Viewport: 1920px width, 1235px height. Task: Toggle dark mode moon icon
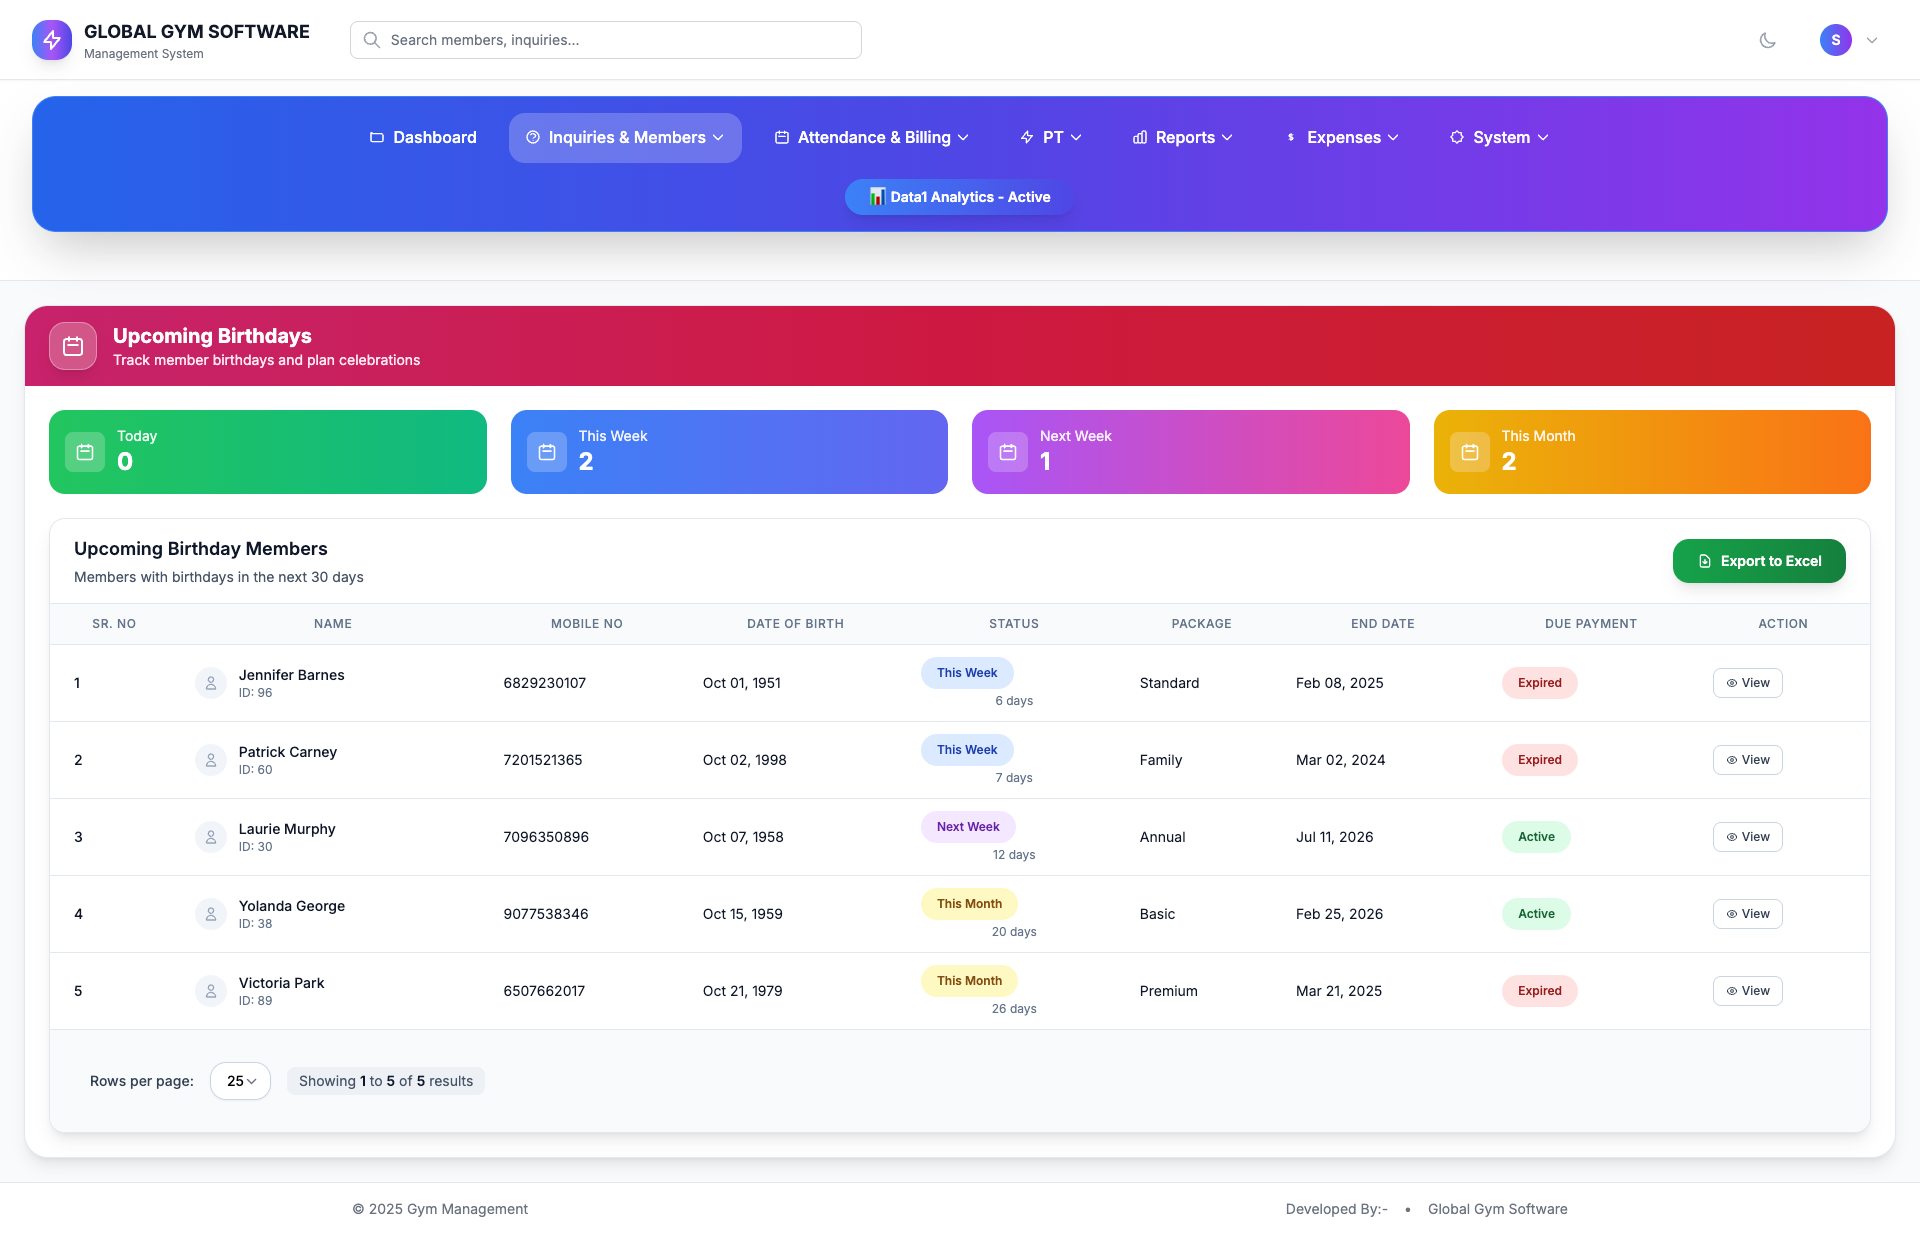point(1767,40)
